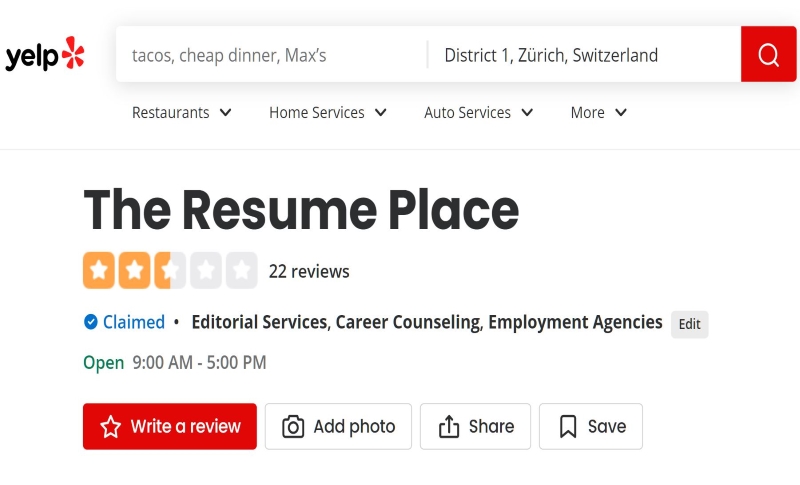Expand the Home Services dropdown chevron
800x485 pixels.
[381, 112]
